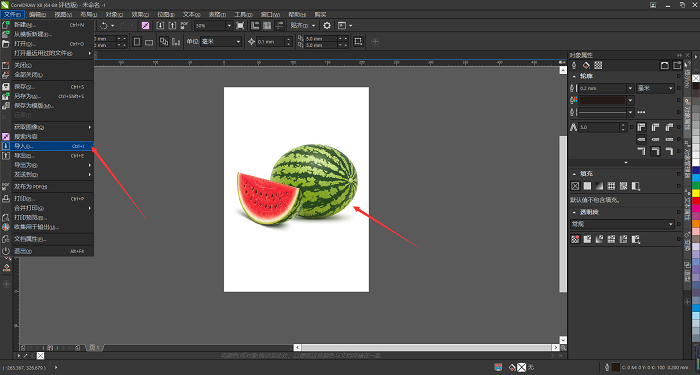
Task: Select landscape page orientation
Action: [149, 42]
